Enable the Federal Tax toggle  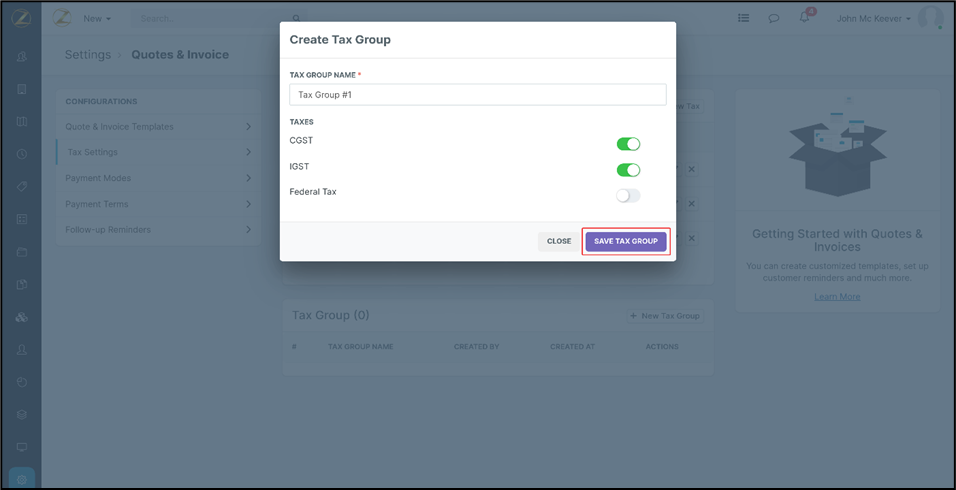pyautogui.click(x=628, y=196)
